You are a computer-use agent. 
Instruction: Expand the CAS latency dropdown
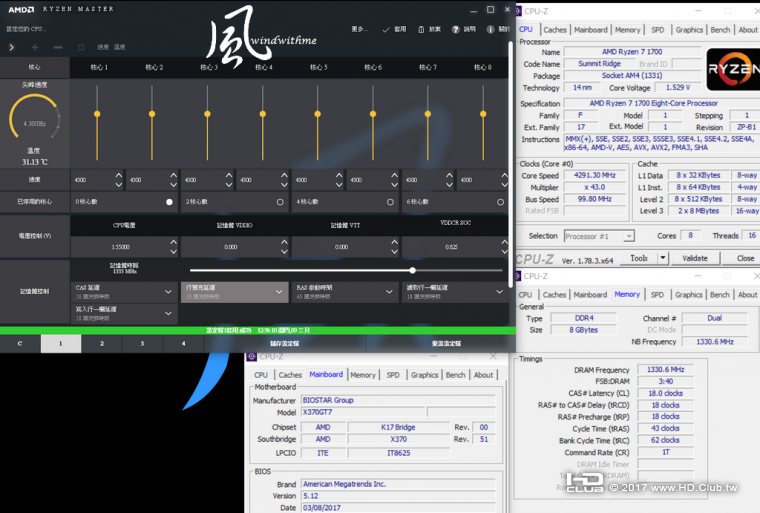pos(168,291)
